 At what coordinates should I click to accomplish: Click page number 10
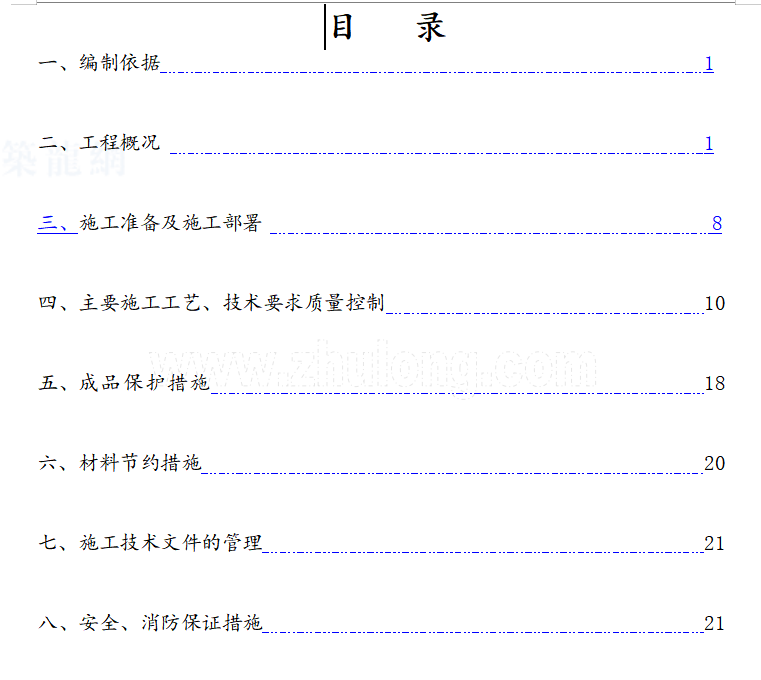[714, 303]
